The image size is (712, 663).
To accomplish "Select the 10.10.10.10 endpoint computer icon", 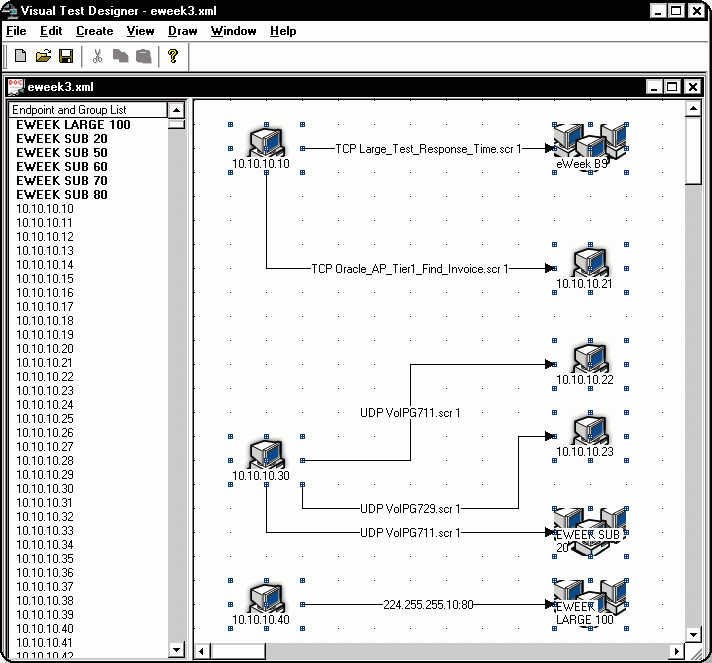I will 267,143.
